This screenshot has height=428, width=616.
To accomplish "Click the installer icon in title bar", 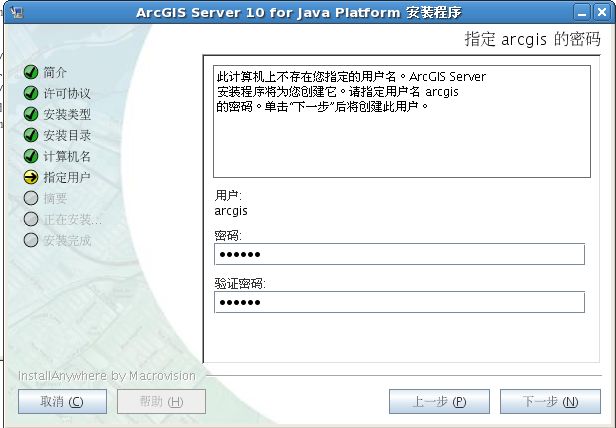I will click(16, 12).
